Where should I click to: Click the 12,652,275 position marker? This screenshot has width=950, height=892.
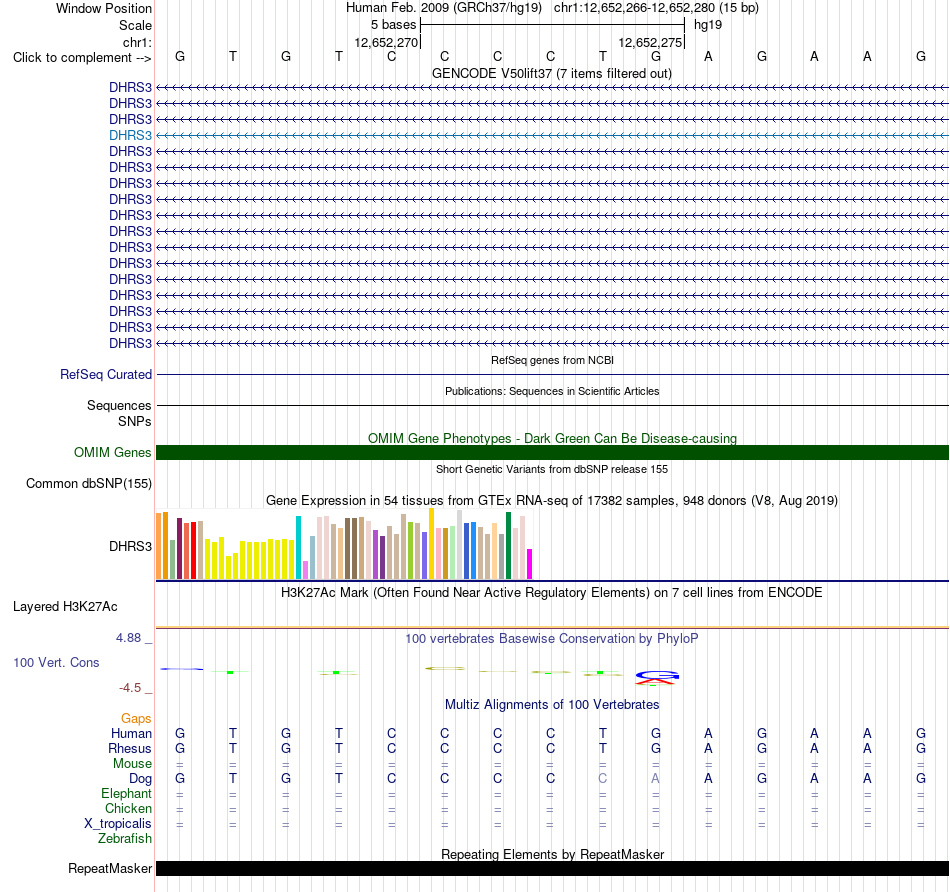coord(650,42)
